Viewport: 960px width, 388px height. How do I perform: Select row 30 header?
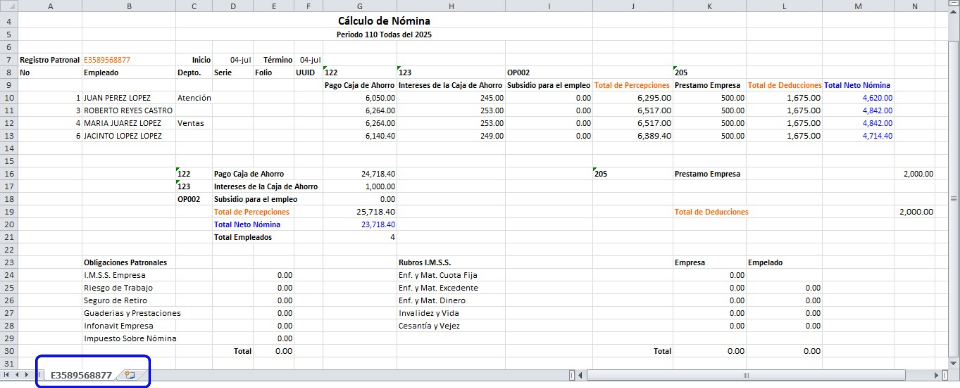[x=9, y=351]
